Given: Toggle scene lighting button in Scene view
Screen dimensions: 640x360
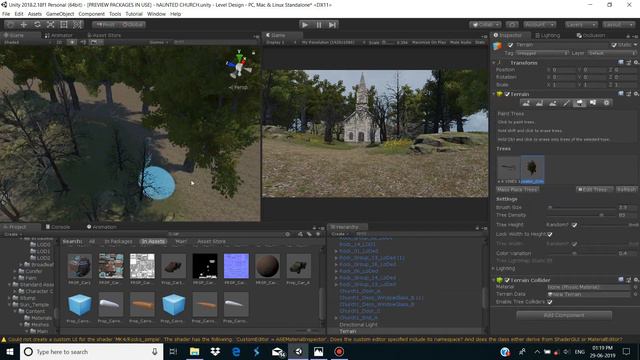Looking at the screenshot, I should pos(72,42).
